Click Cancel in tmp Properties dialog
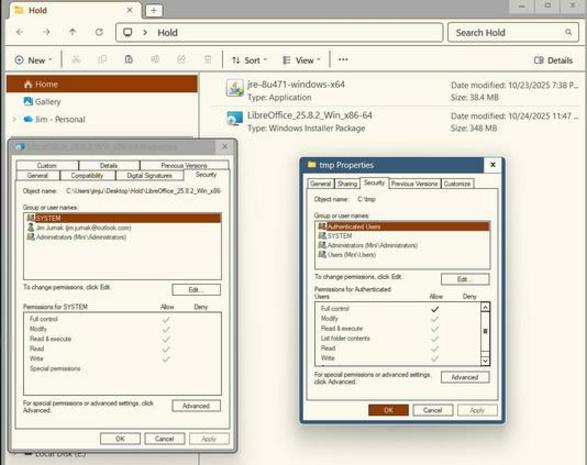This screenshot has height=465, width=587. 432,410
